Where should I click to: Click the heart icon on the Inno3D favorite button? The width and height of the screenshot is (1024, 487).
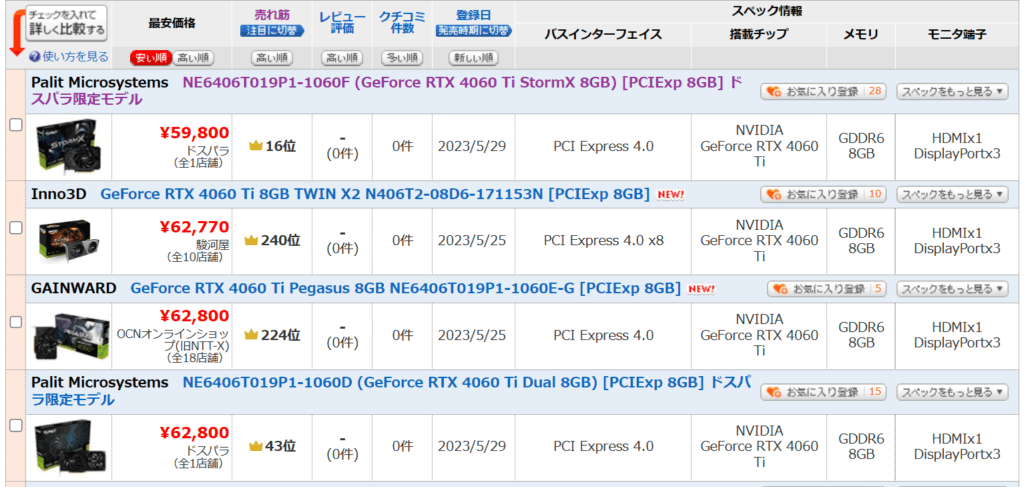click(774, 194)
